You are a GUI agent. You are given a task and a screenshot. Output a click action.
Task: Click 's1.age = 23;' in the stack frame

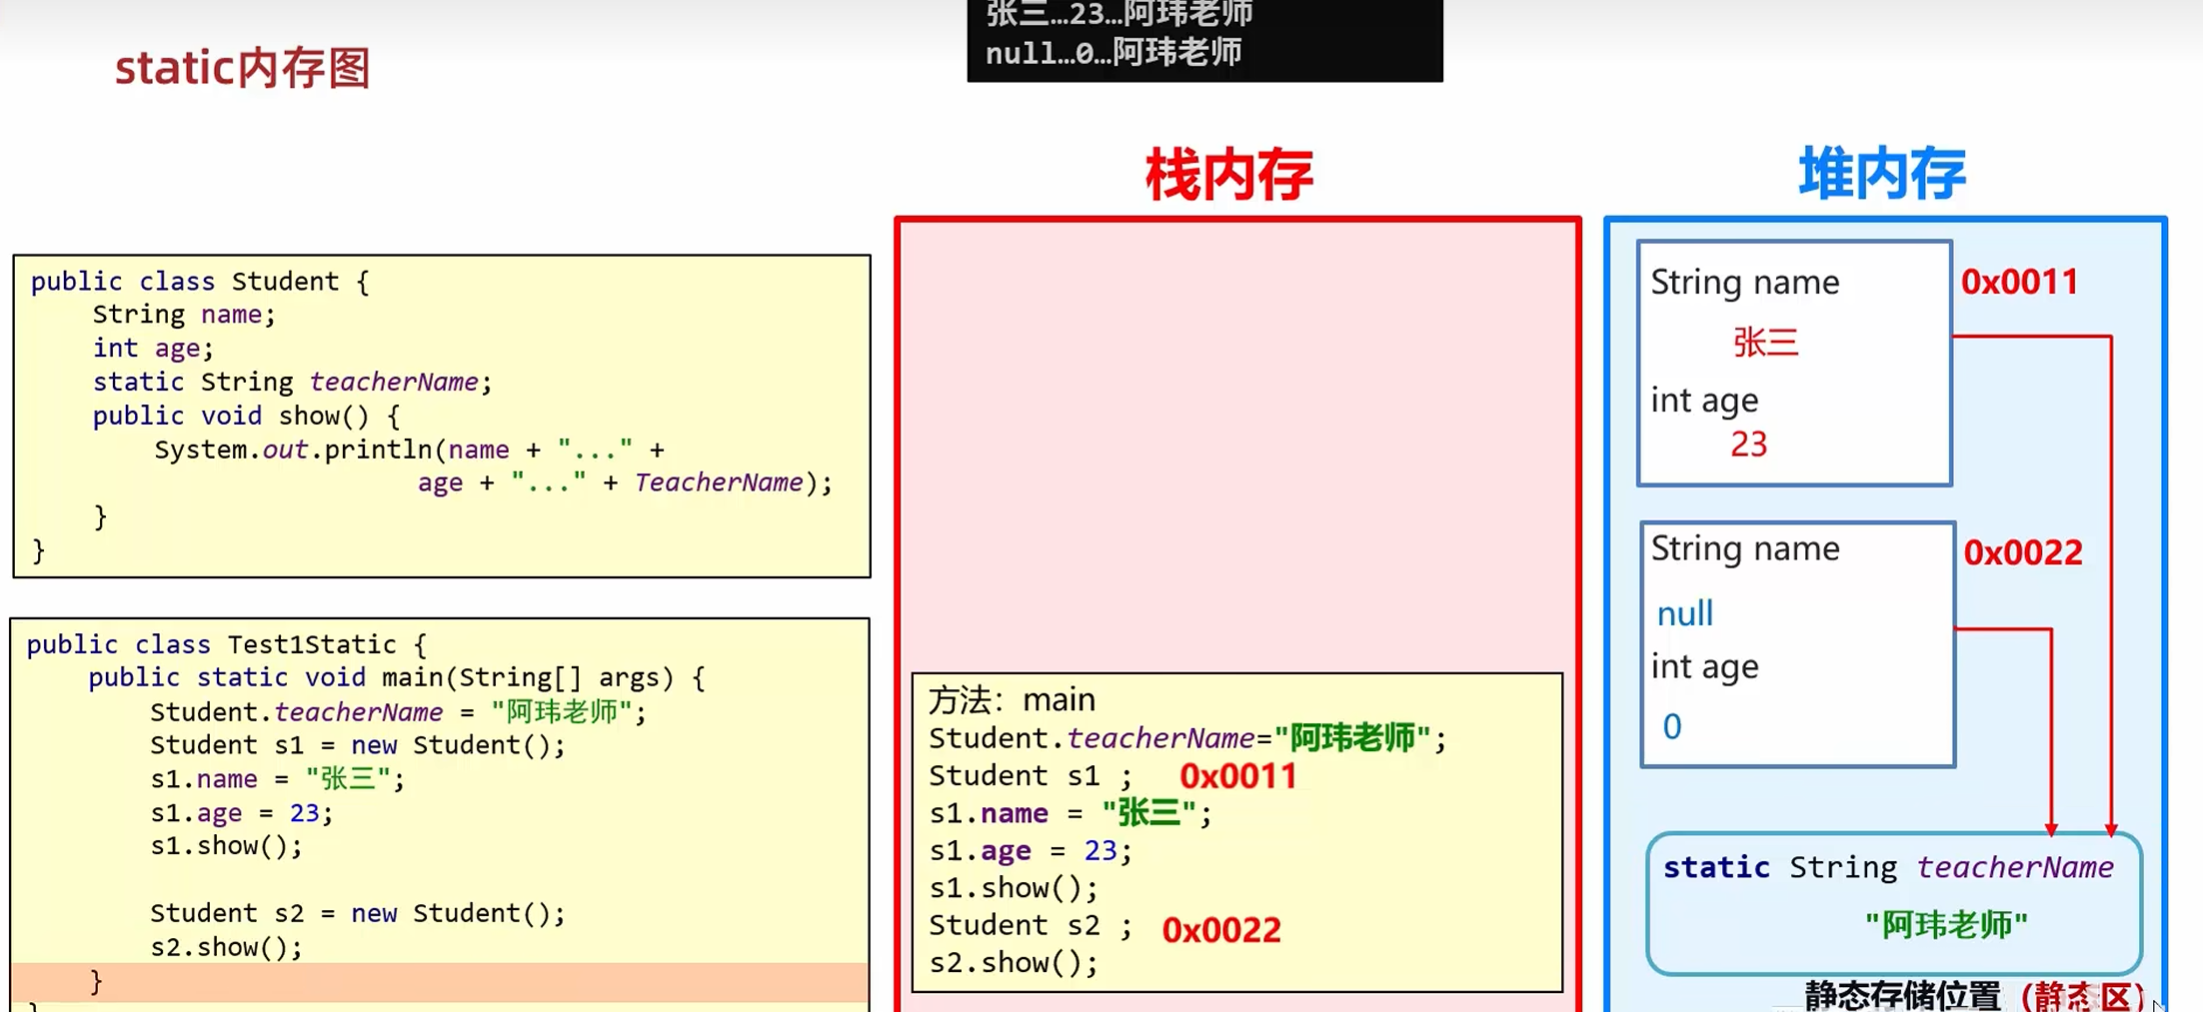pos(1030,851)
